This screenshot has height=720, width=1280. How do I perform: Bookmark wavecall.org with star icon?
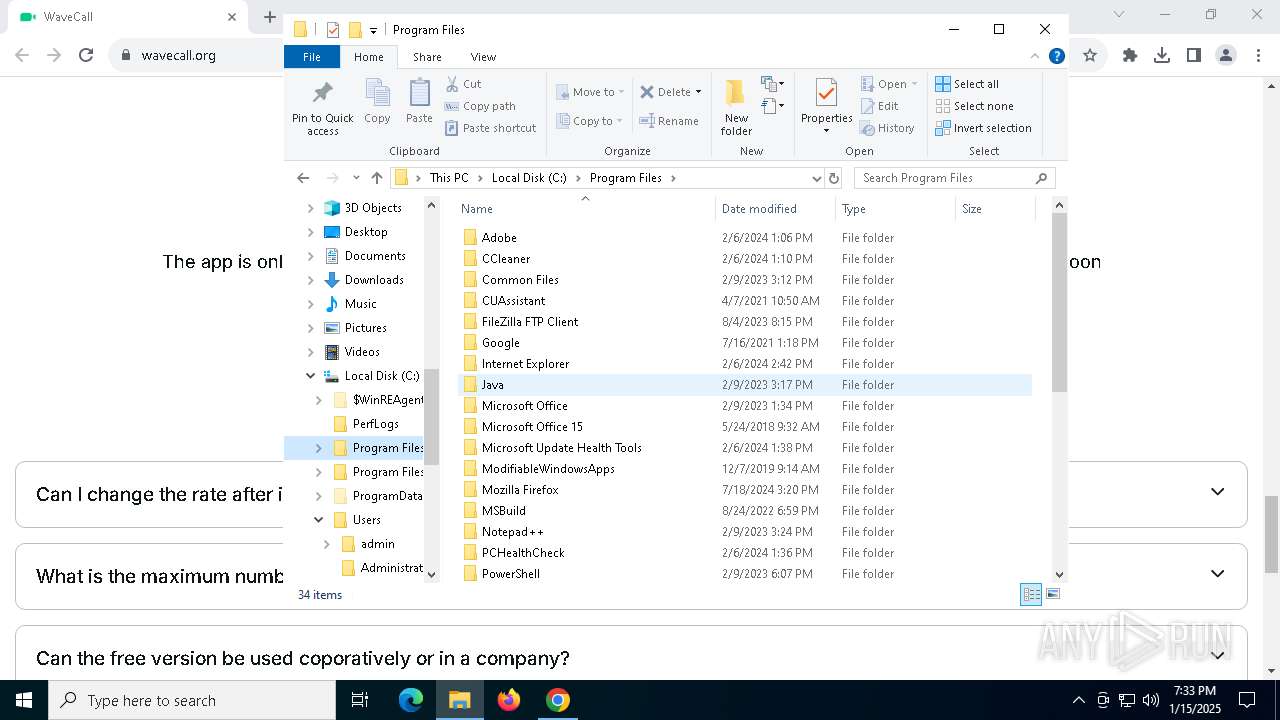point(1090,56)
